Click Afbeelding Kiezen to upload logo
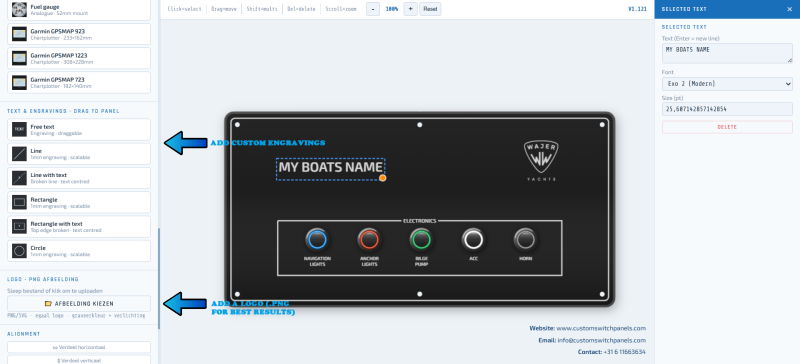Viewport: 800px width, 364px height. coord(79,304)
